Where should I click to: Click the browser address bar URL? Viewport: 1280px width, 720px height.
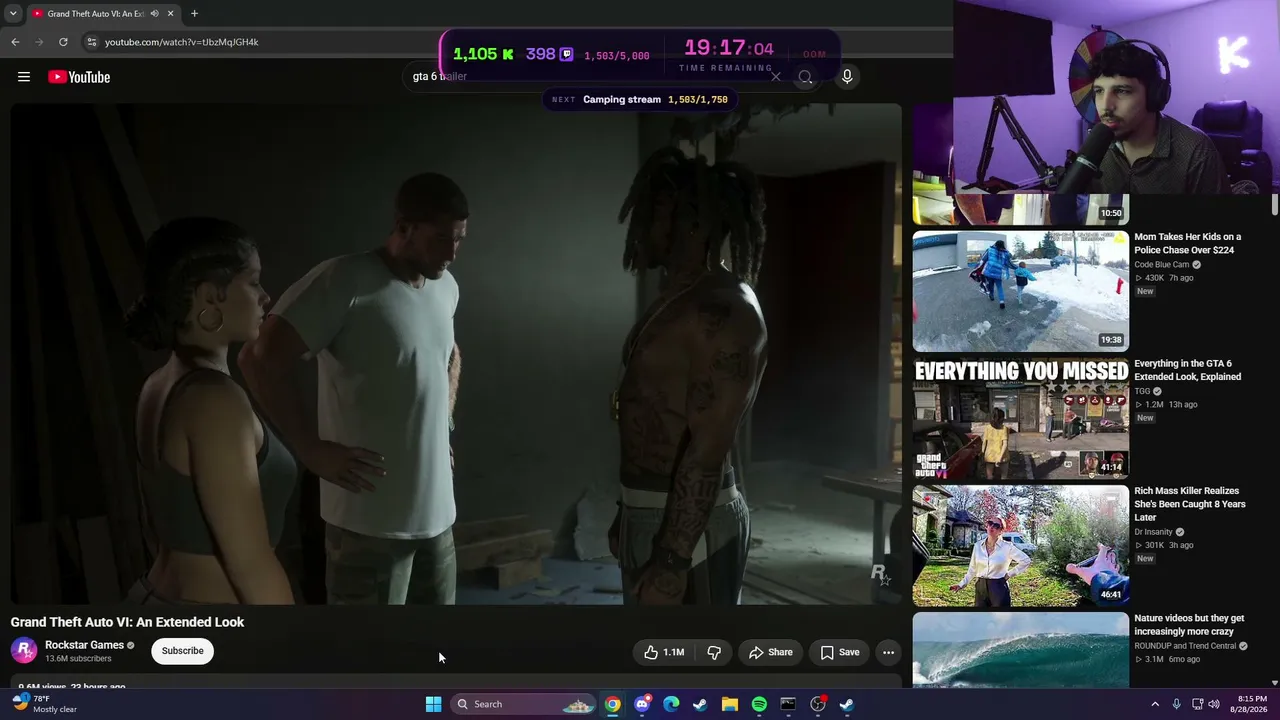(x=181, y=42)
